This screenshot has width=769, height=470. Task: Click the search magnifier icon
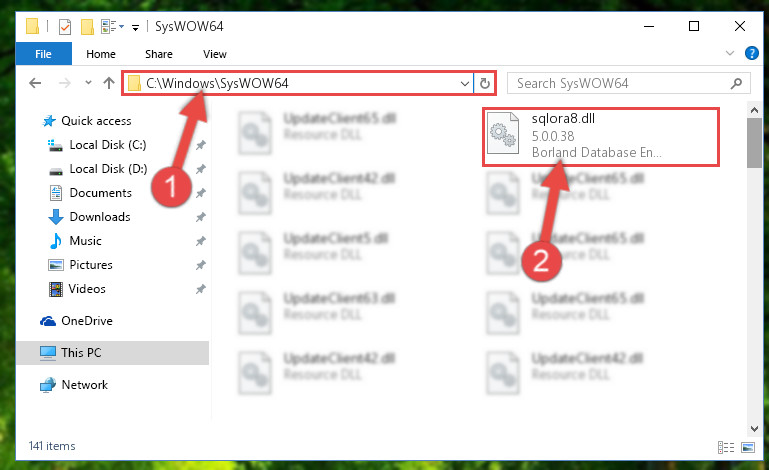coord(736,83)
